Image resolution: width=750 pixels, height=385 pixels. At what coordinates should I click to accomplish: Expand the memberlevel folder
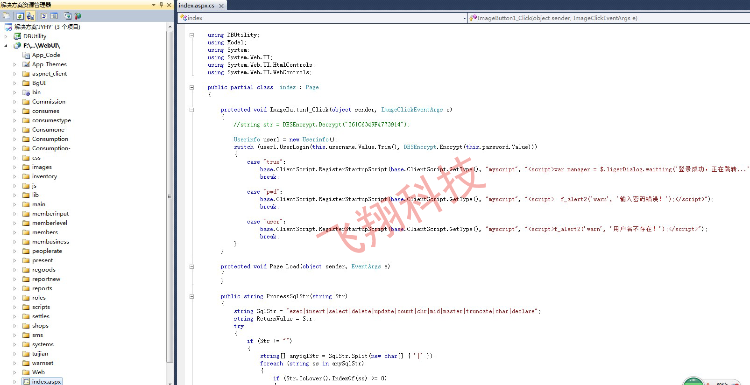tap(15, 223)
